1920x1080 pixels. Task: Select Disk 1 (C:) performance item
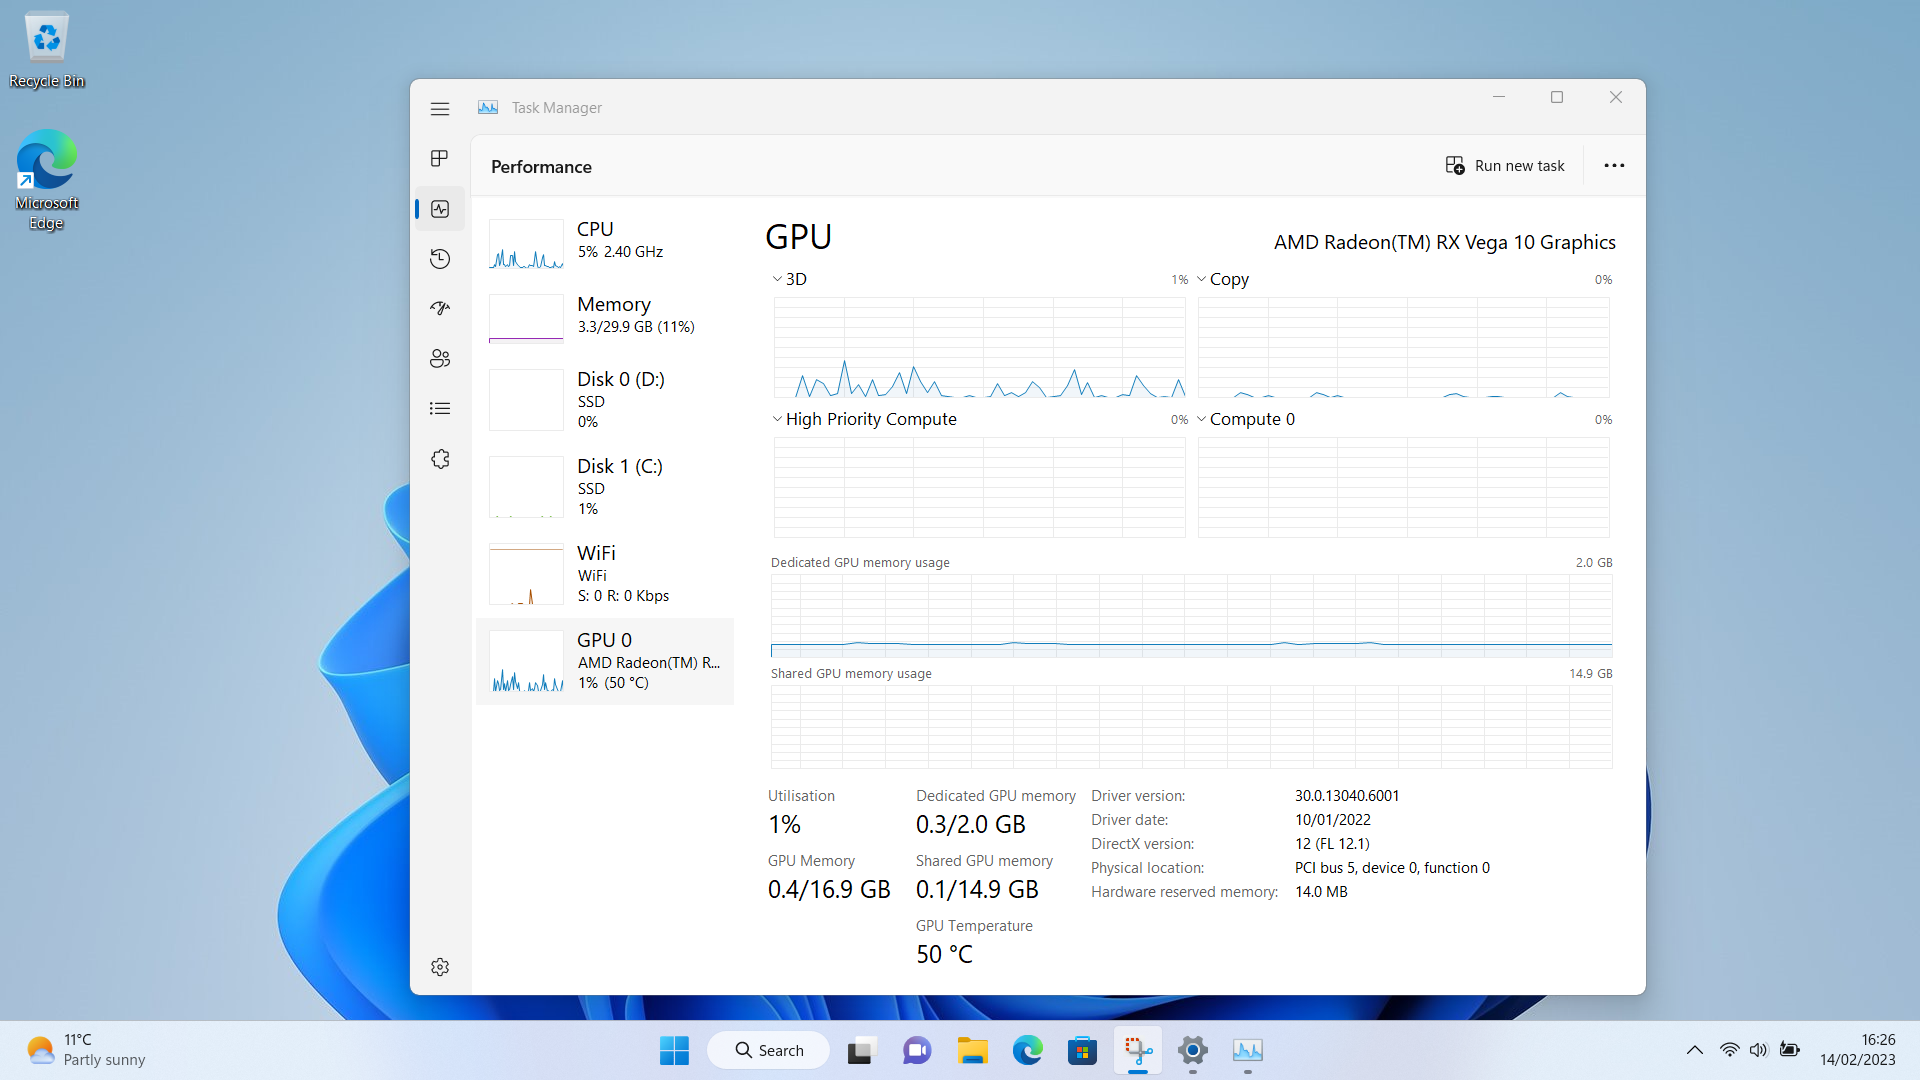[605, 486]
